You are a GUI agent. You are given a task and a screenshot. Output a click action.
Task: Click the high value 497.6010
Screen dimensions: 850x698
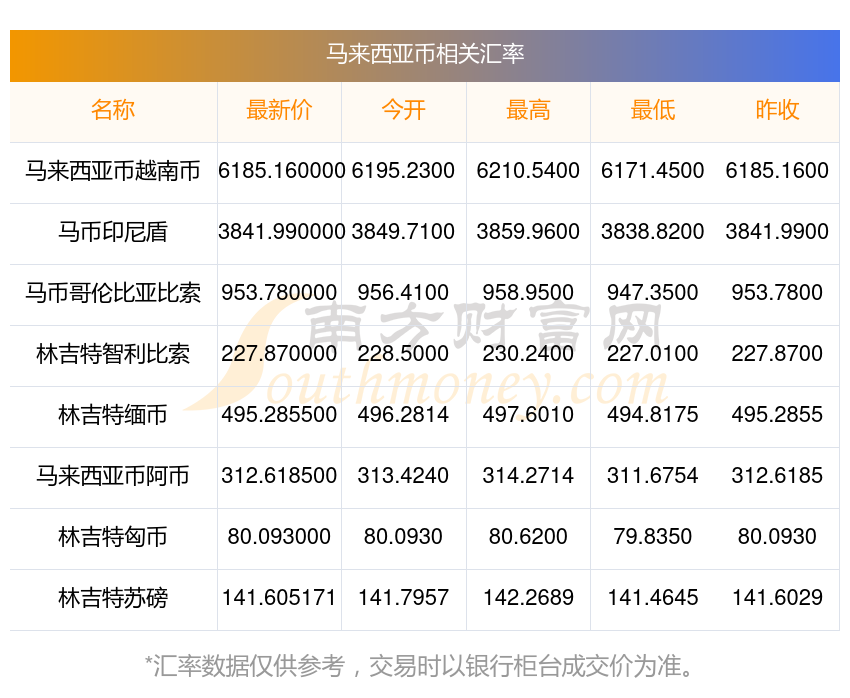(528, 415)
